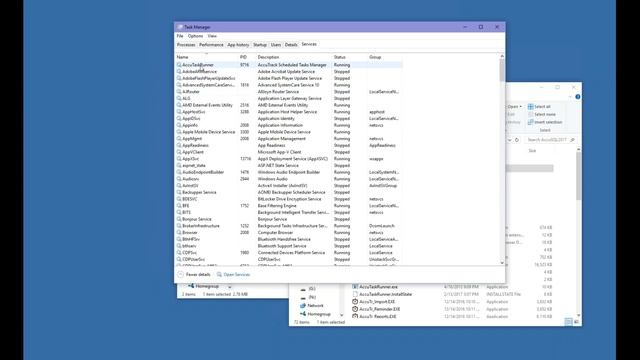Click the AdobeARMservice gear icon
The width and height of the screenshot is (640, 360).
click(179, 71)
